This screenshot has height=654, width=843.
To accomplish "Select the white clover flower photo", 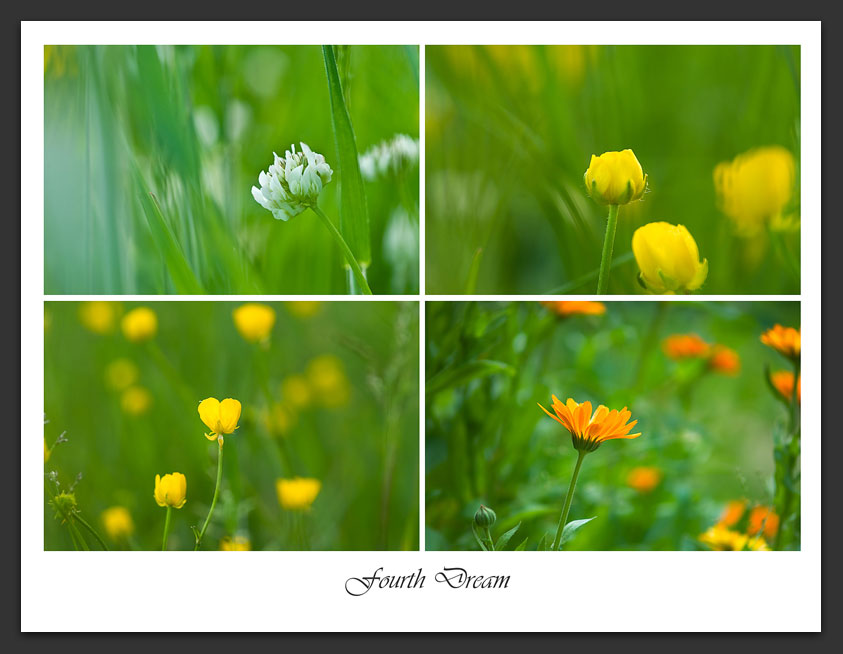I will tap(231, 169).
